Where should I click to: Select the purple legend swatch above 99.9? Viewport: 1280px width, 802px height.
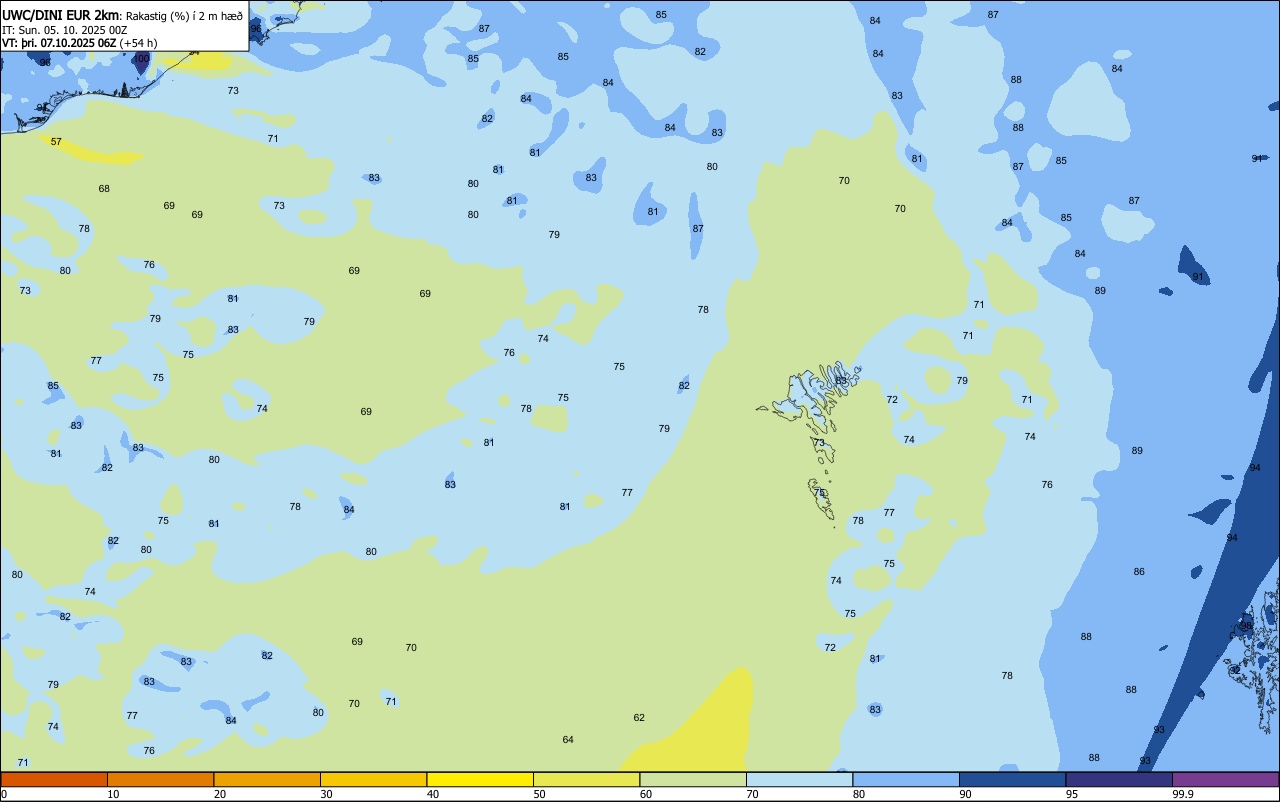[1225, 779]
